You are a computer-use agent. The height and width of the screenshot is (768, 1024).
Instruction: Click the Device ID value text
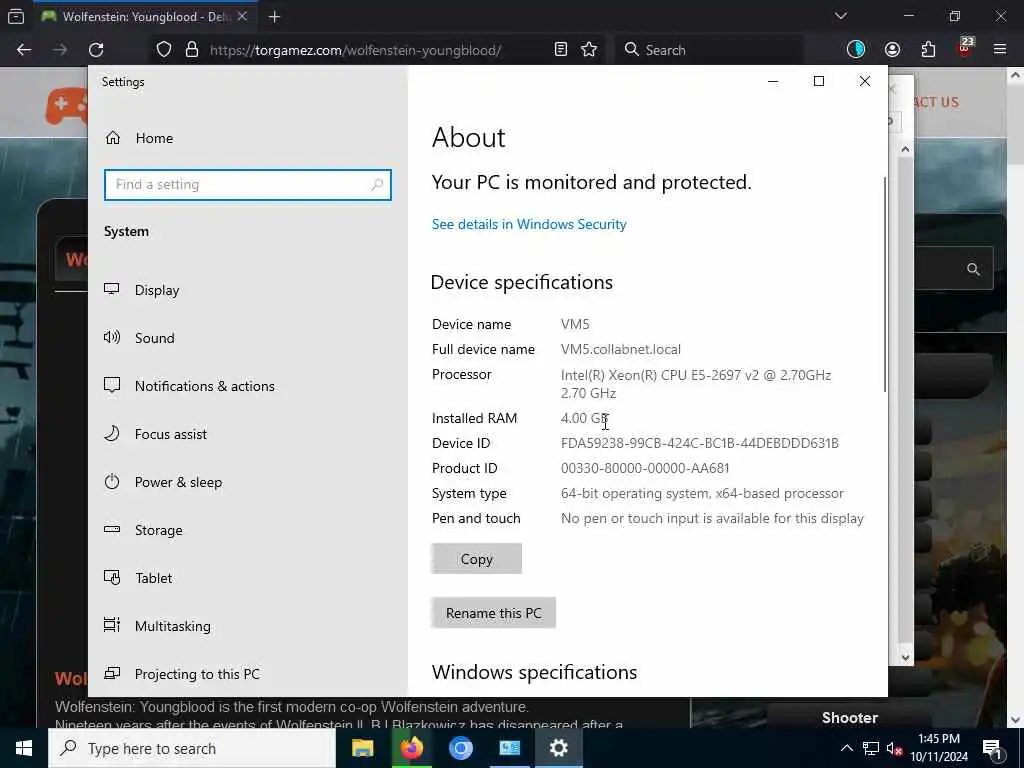click(x=699, y=443)
